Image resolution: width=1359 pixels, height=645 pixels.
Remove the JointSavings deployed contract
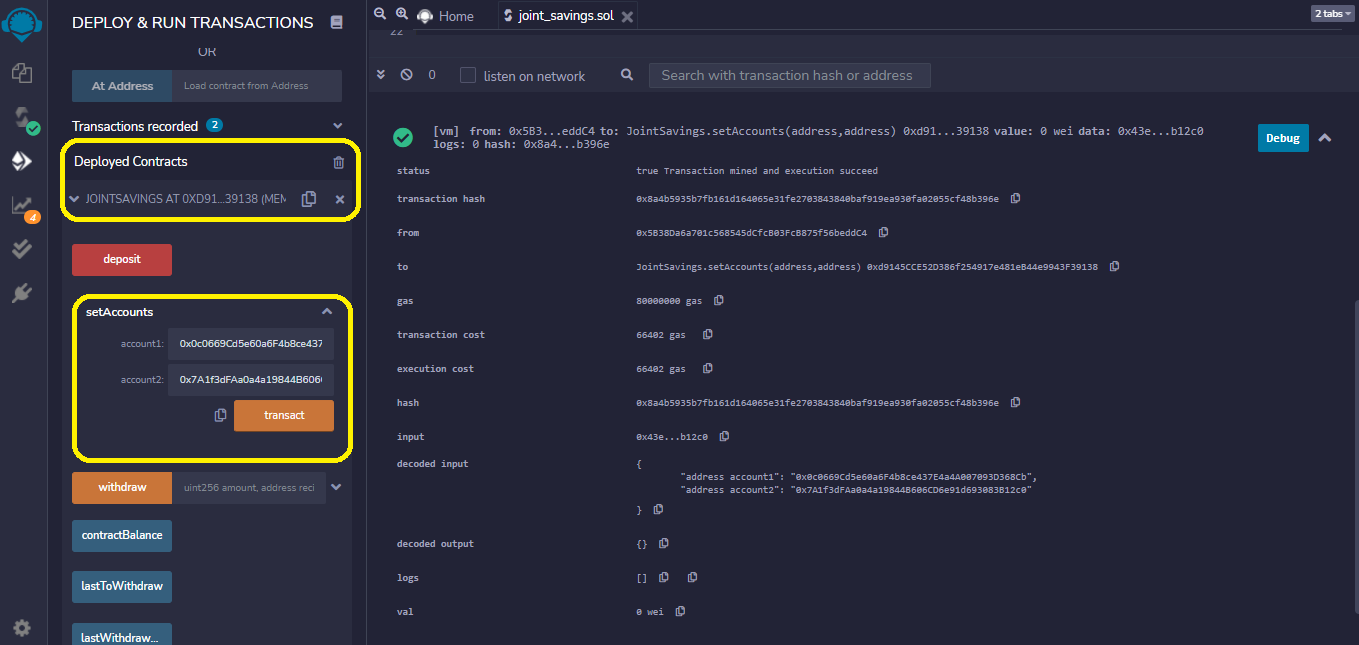tap(340, 200)
